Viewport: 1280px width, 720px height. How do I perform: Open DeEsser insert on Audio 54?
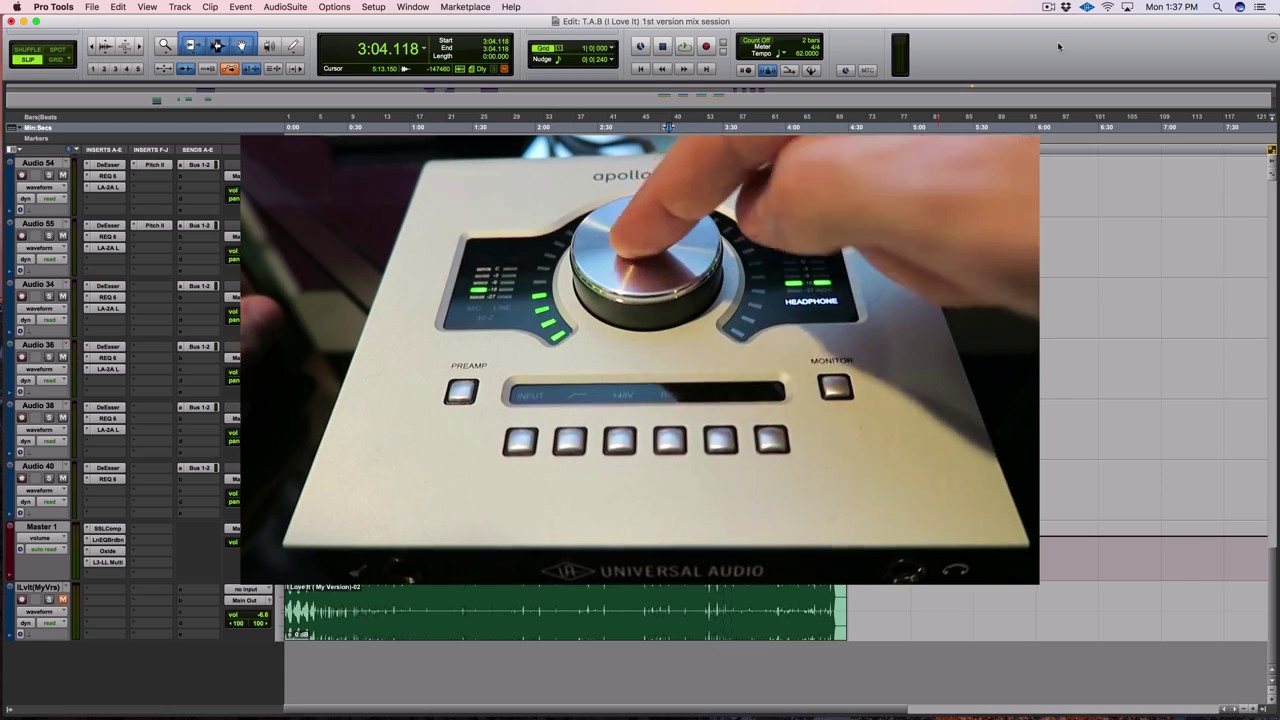coord(105,165)
